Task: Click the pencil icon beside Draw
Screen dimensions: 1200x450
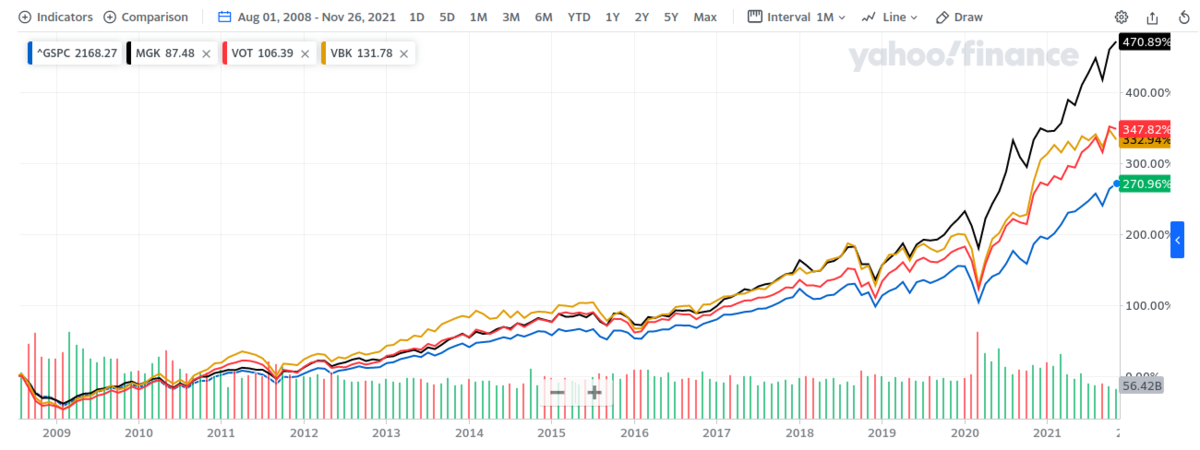Action: (942, 17)
